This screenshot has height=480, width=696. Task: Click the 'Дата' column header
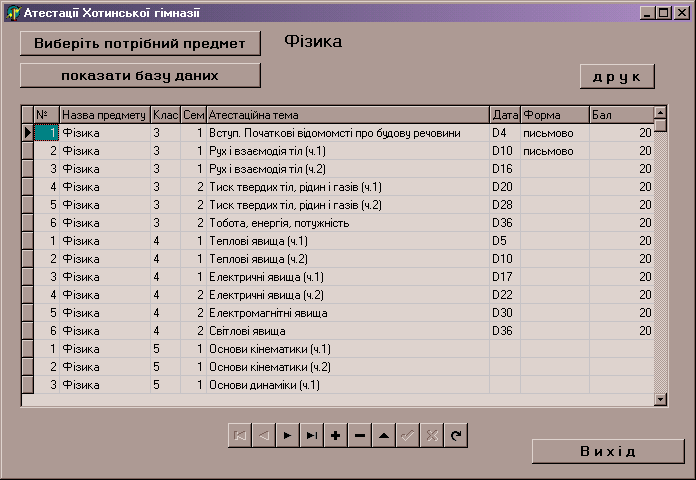click(x=505, y=115)
